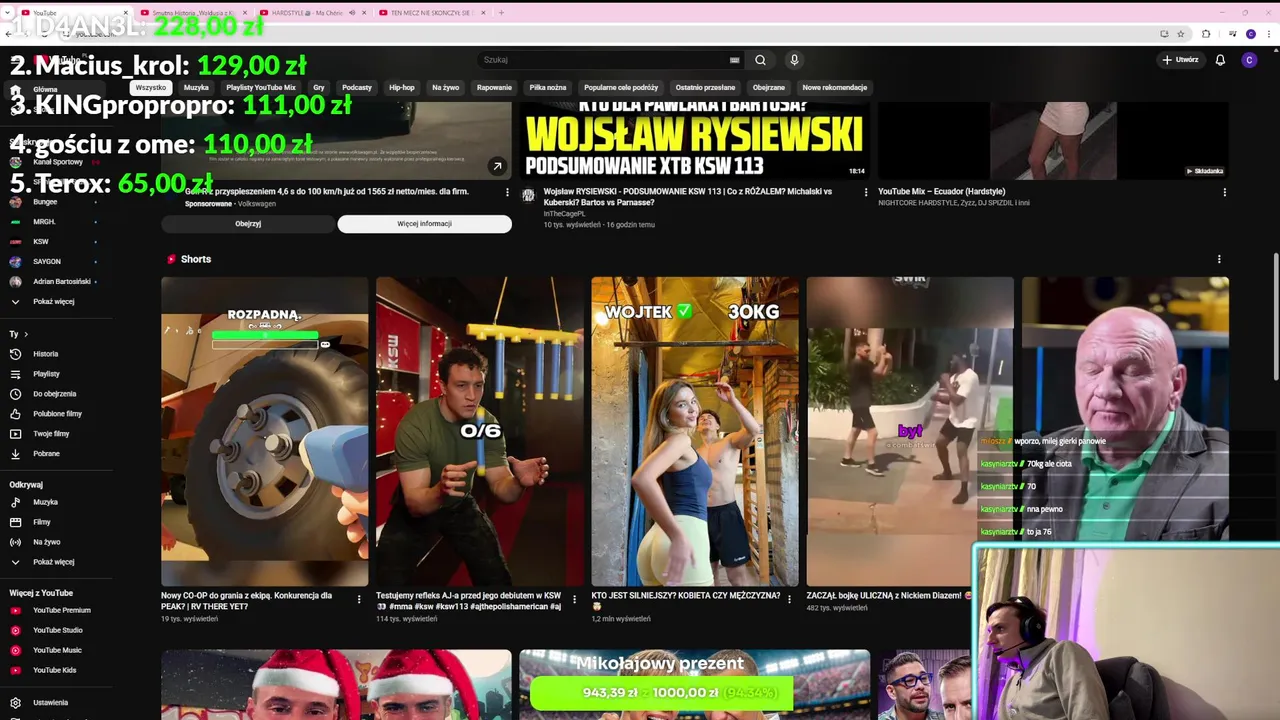Open options menu for YouTube Mix Ecuador
The width and height of the screenshot is (1280, 720).
pos(1224,192)
